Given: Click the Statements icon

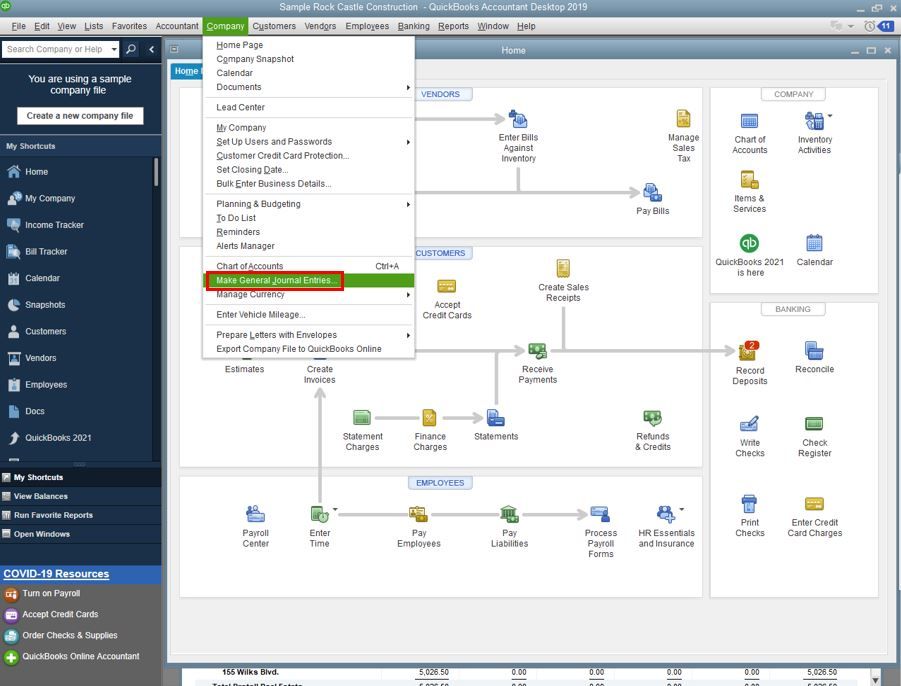Looking at the screenshot, I should click(x=495, y=418).
